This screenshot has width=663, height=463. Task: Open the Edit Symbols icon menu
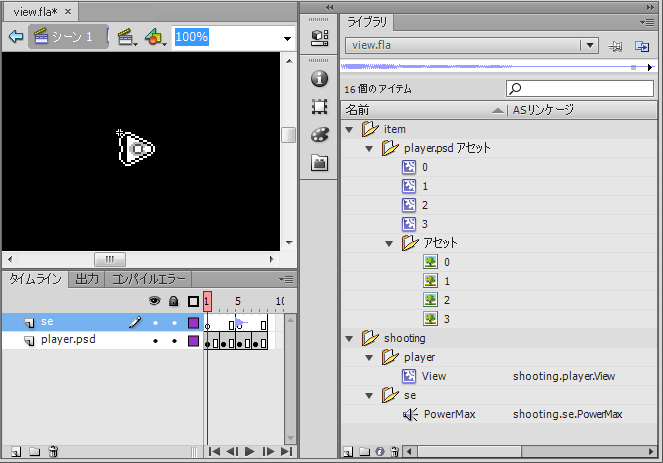[155, 37]
